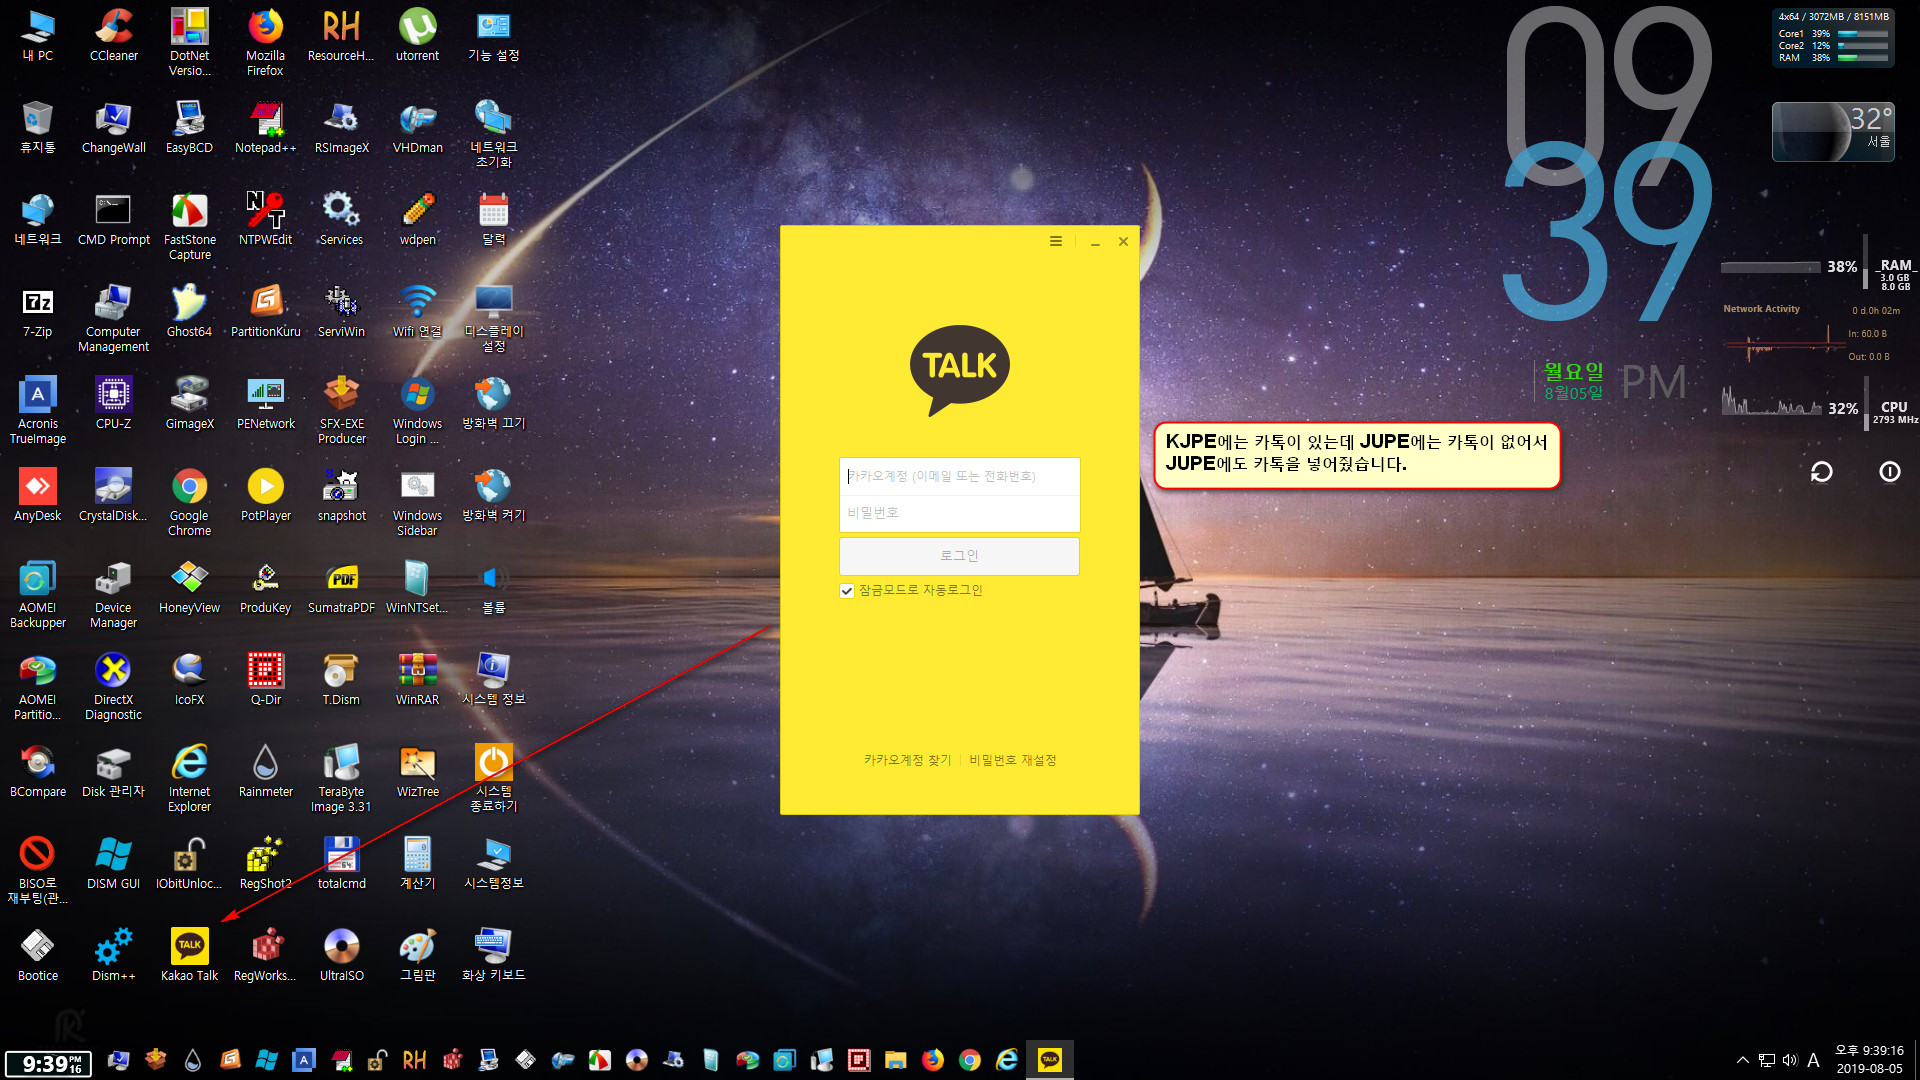
Task: Open Internet Explorer from the taskbar
Action: point(1007,1060)
